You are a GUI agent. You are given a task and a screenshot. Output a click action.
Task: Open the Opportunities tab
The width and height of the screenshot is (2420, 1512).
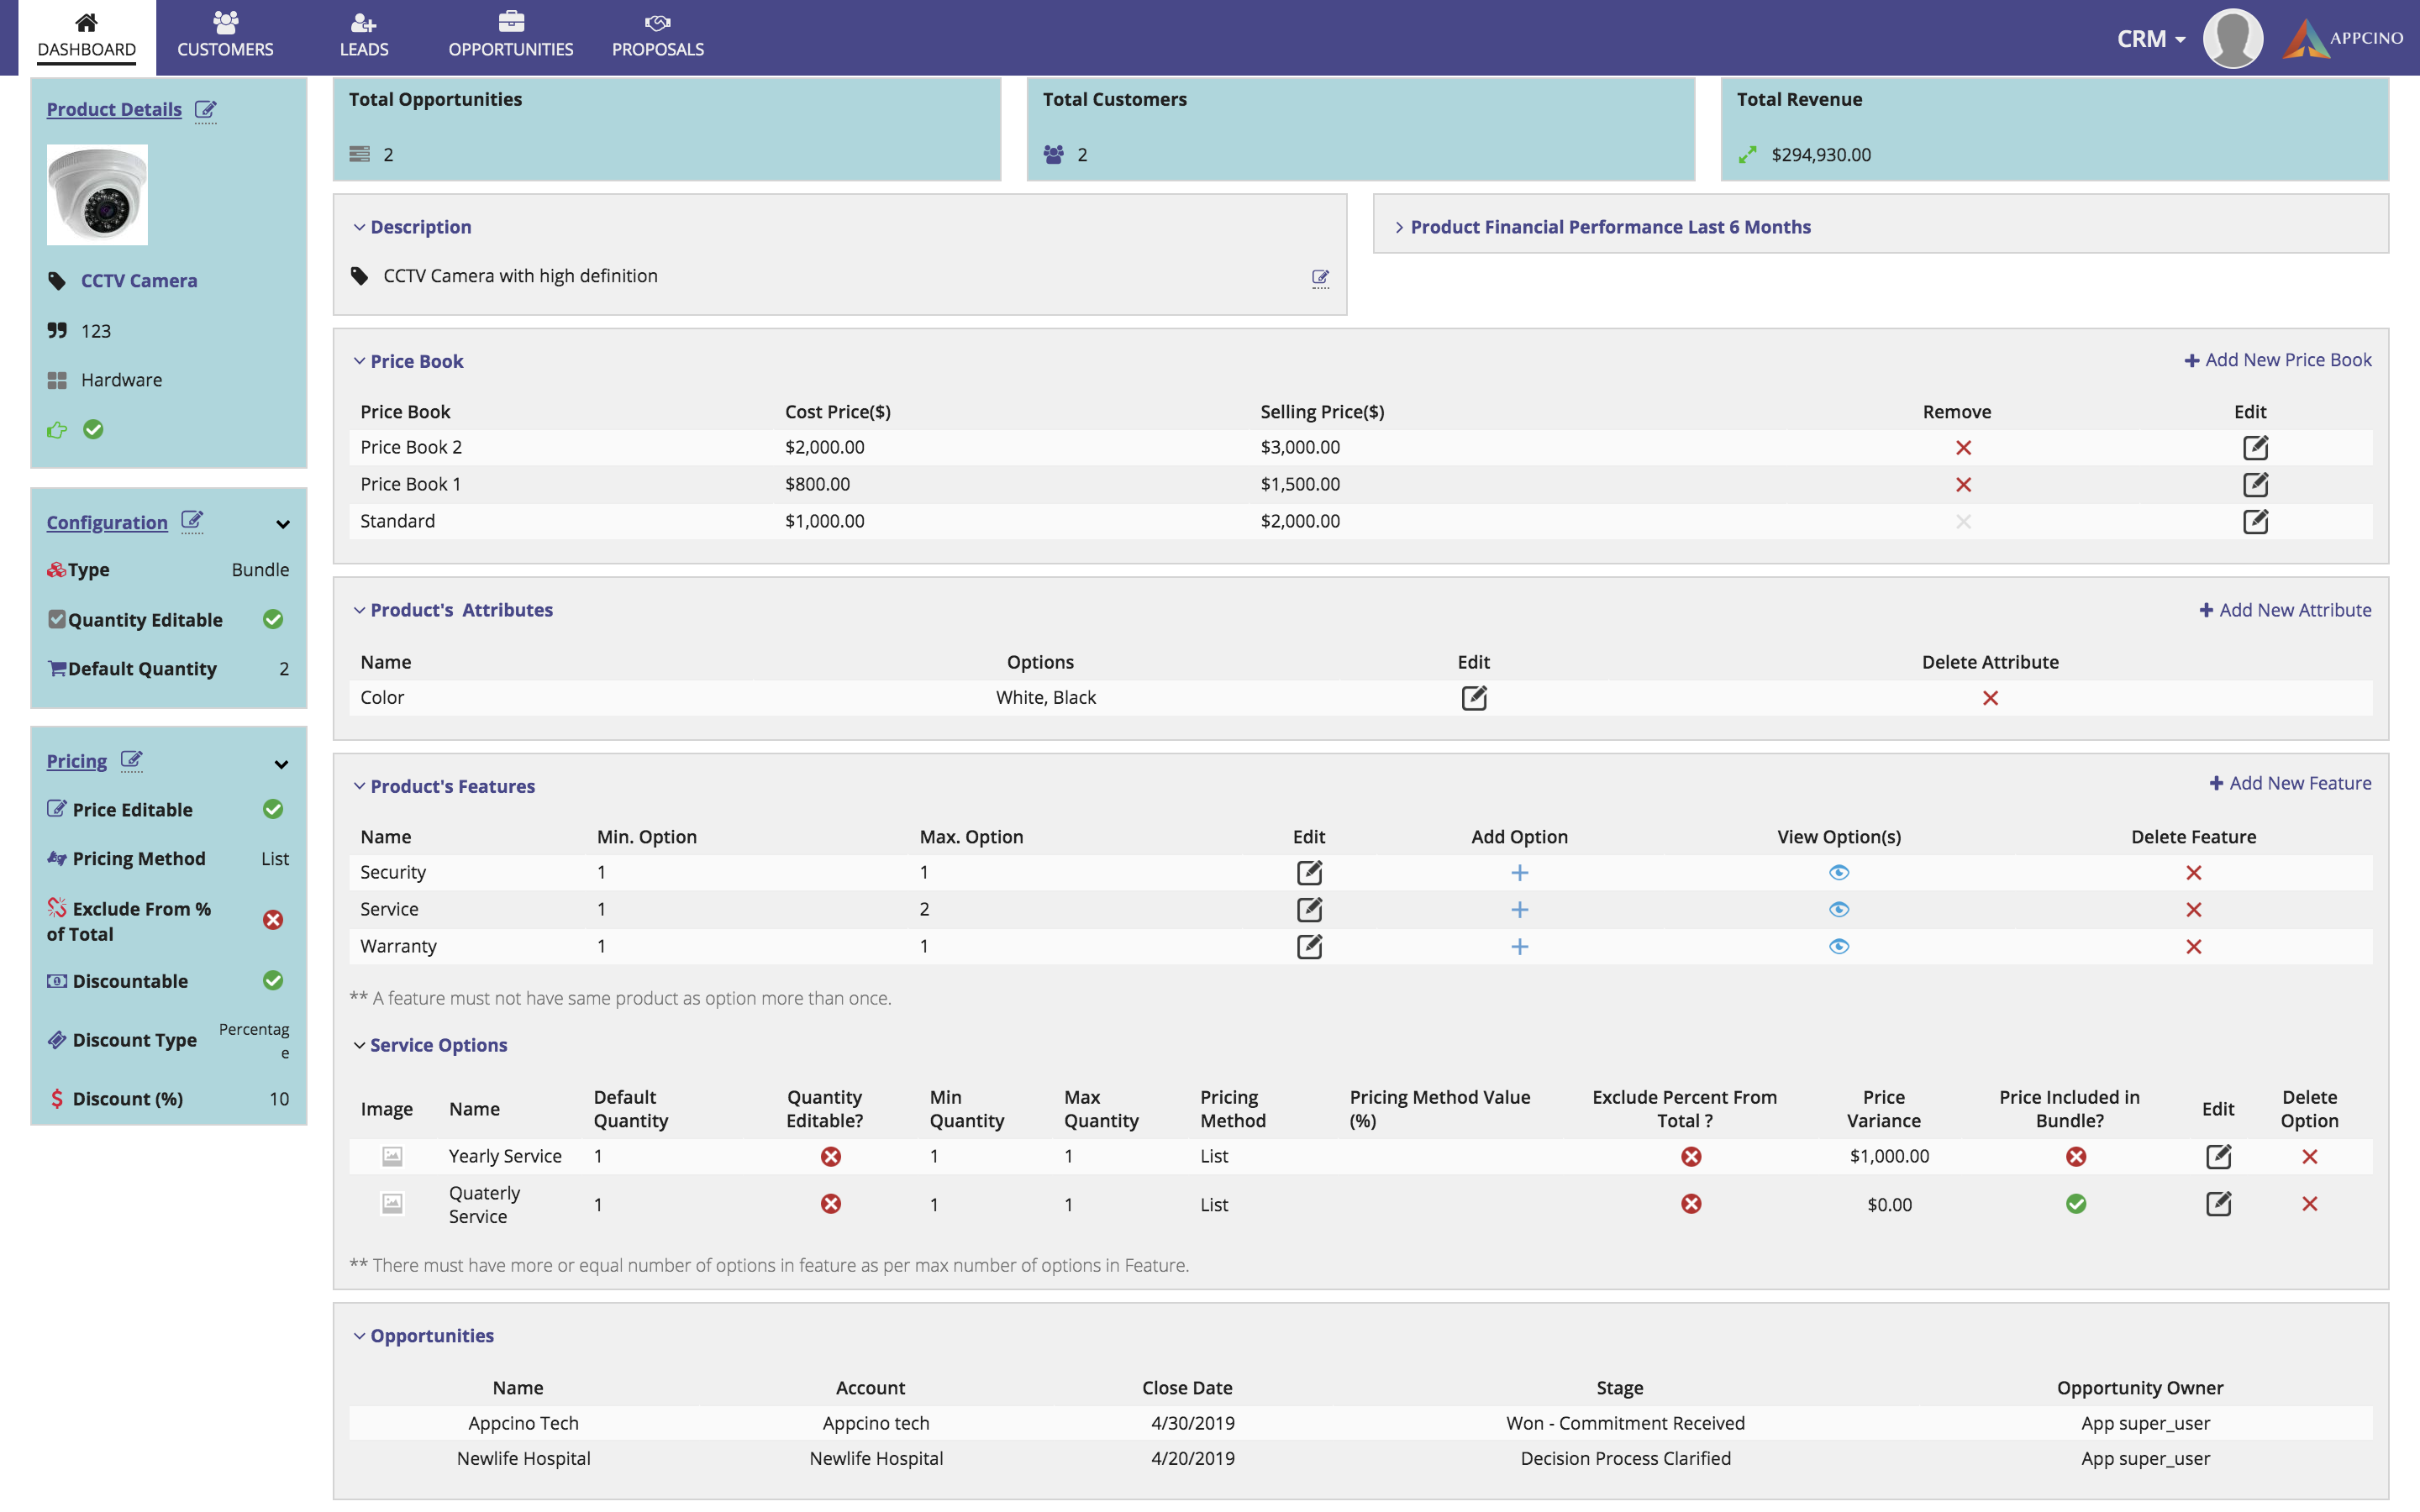(x=510, y=36)
